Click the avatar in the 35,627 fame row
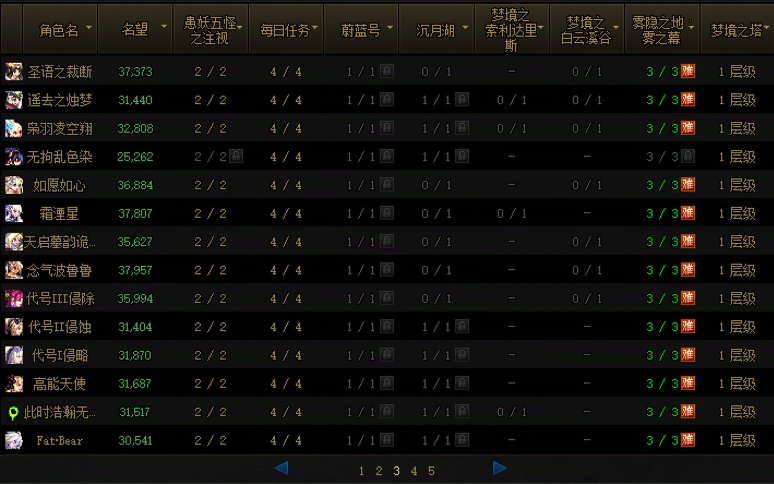 pyautogui.click(x=14, y=242)
